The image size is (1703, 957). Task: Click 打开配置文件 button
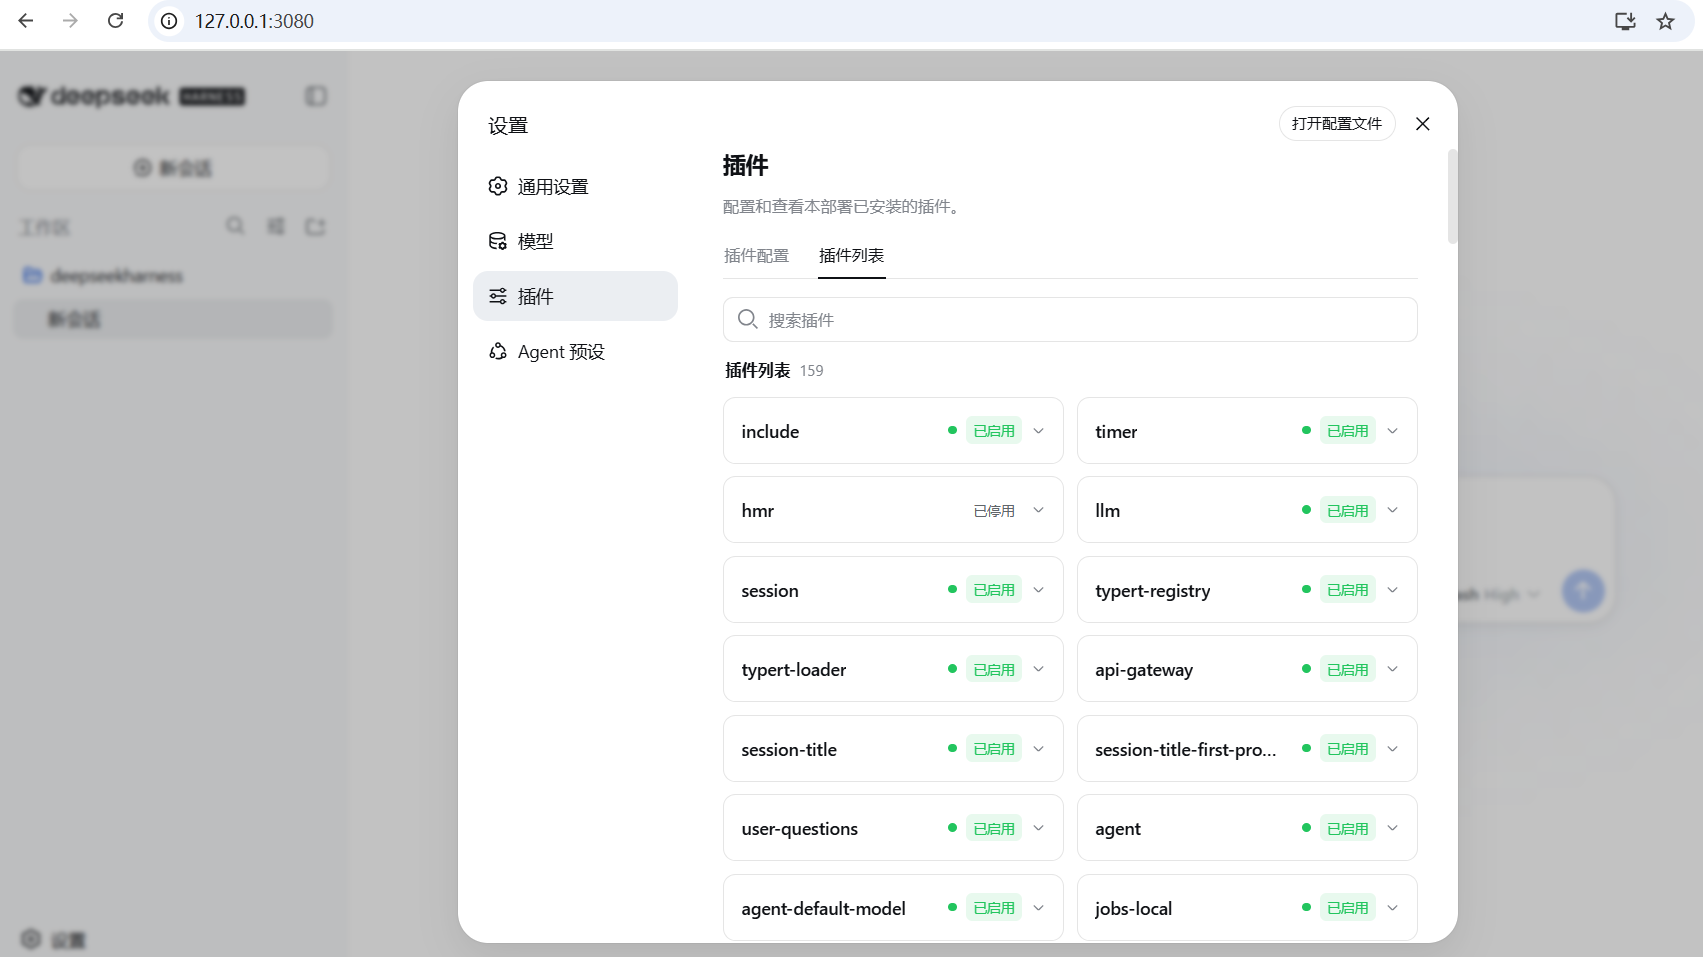pyautogui.click(x=1337, y=124)
